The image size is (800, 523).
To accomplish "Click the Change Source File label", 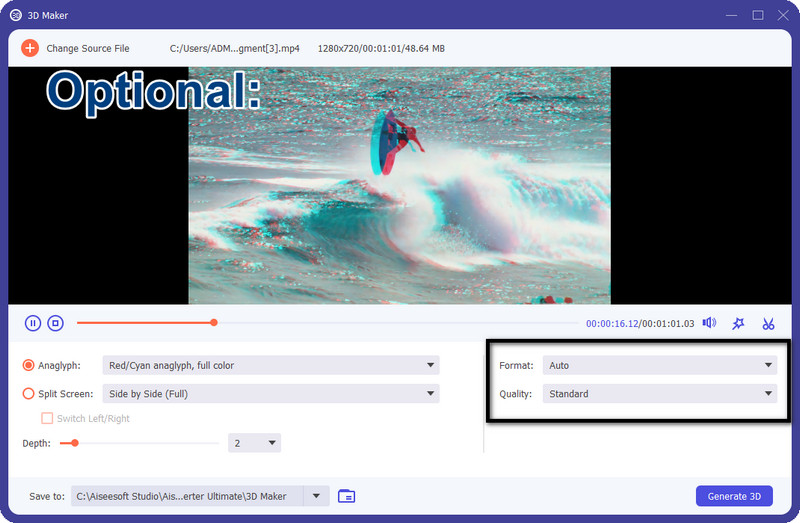I will click(88, 48).
